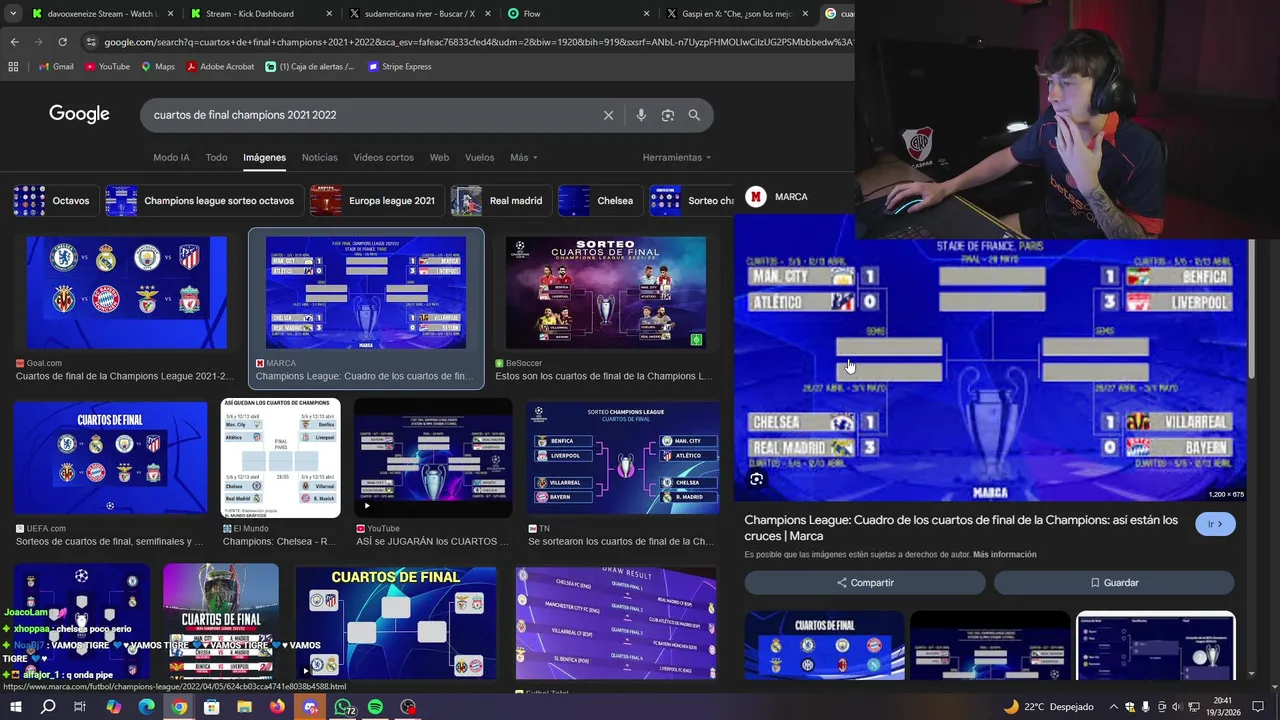Viewport: 1280px width, 720px height.
Task: Switch to the sudamericana river X tab
Action: click(418, 14)
